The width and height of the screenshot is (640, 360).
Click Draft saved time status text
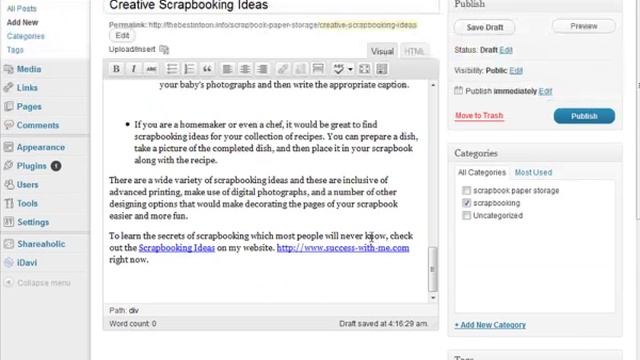383,324
